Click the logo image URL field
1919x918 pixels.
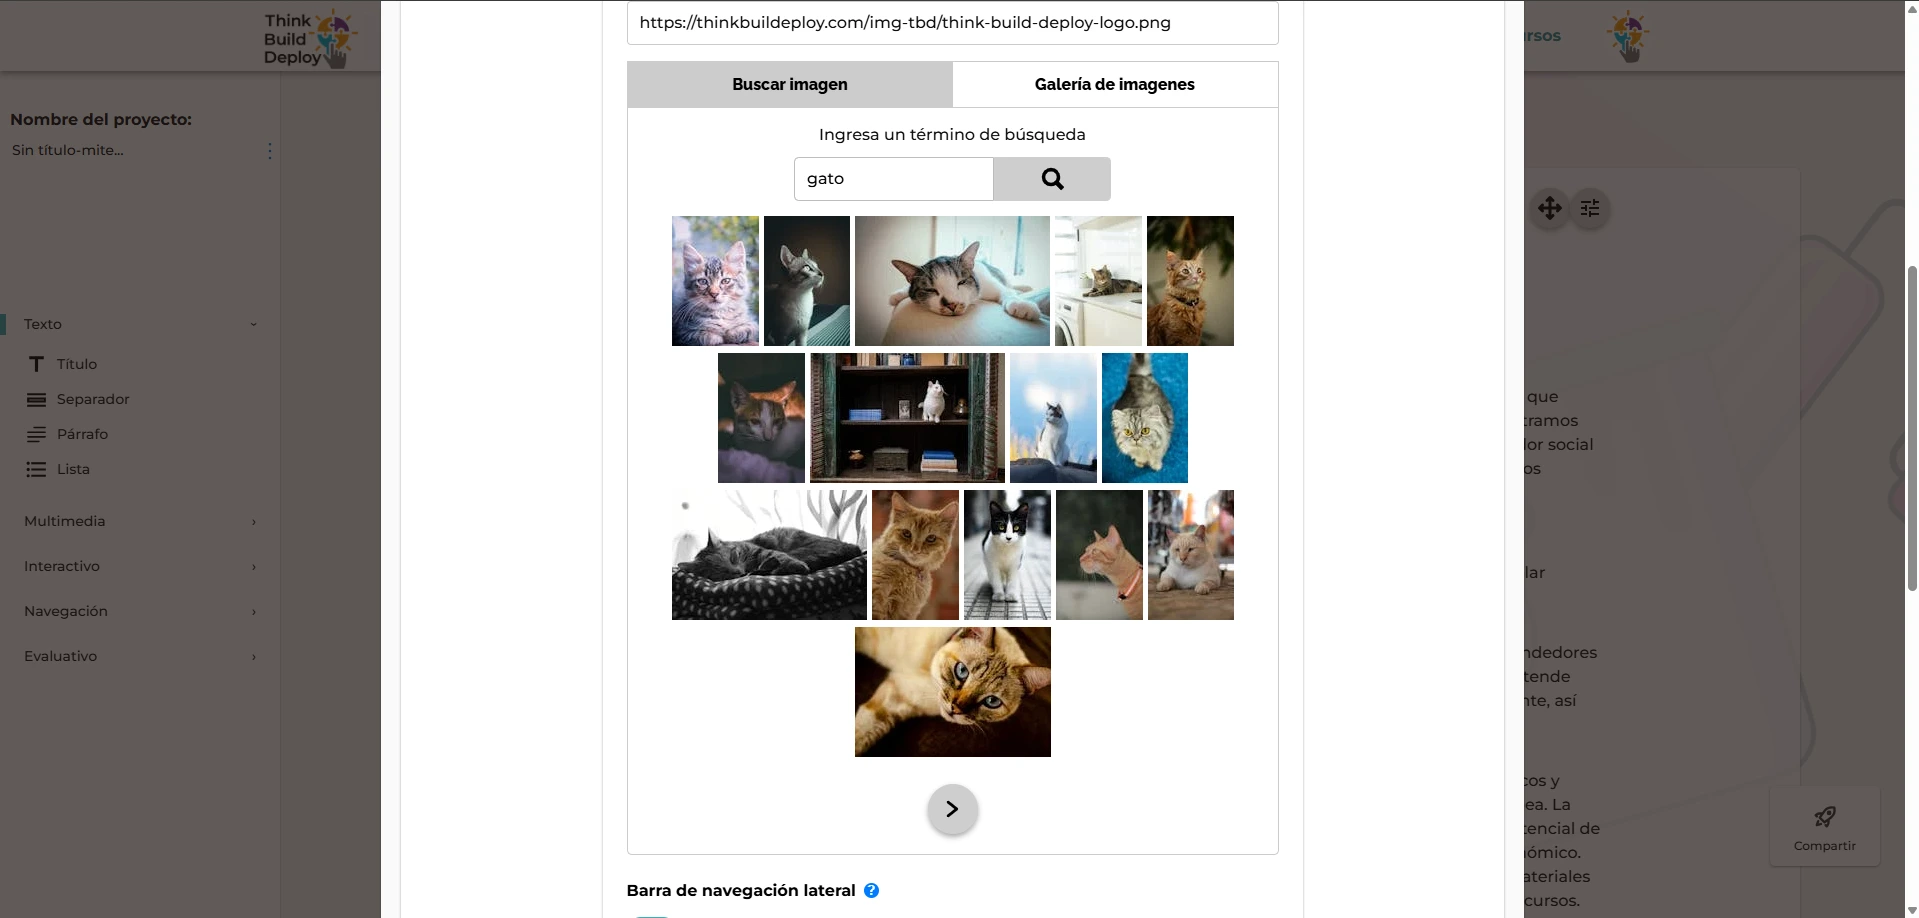pyautogui.click(x=952, y=23)
